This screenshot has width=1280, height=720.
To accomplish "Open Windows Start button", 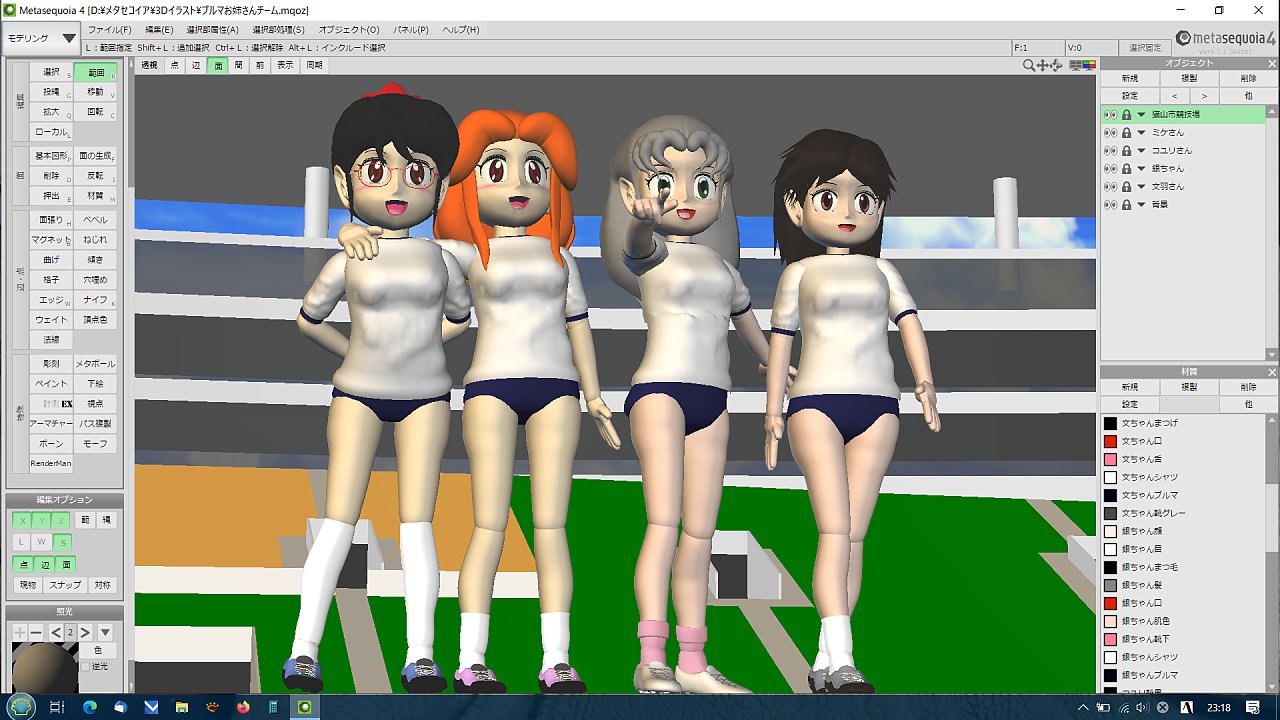I will [20, 707].
